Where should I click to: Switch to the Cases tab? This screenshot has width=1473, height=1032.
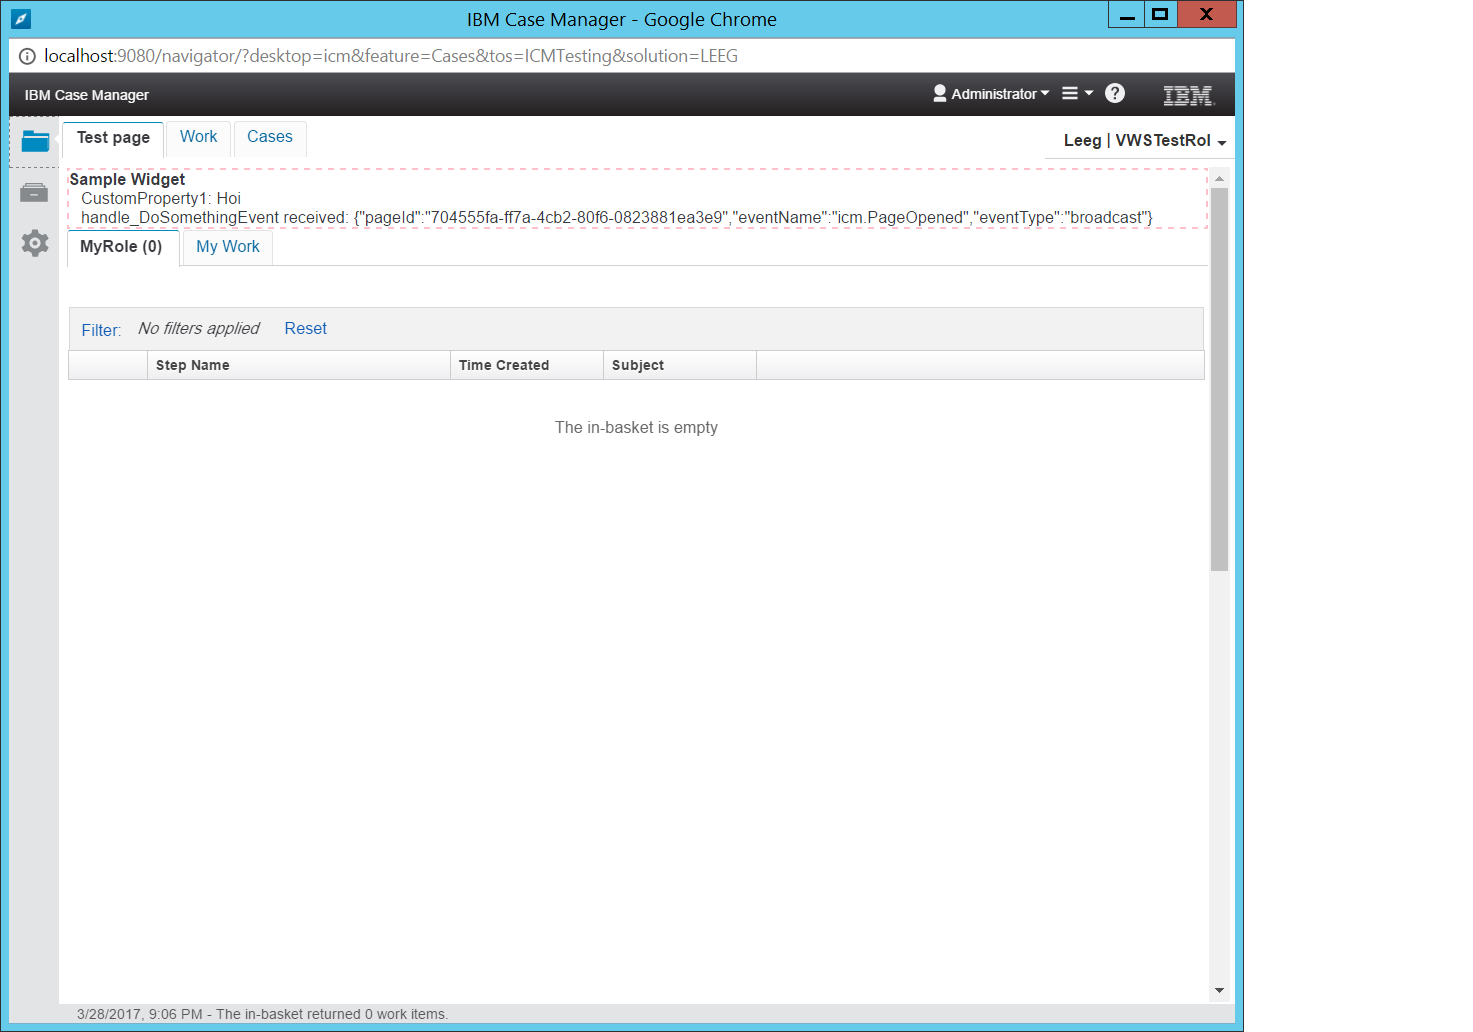pyautogui.click(x=270, y=137)
